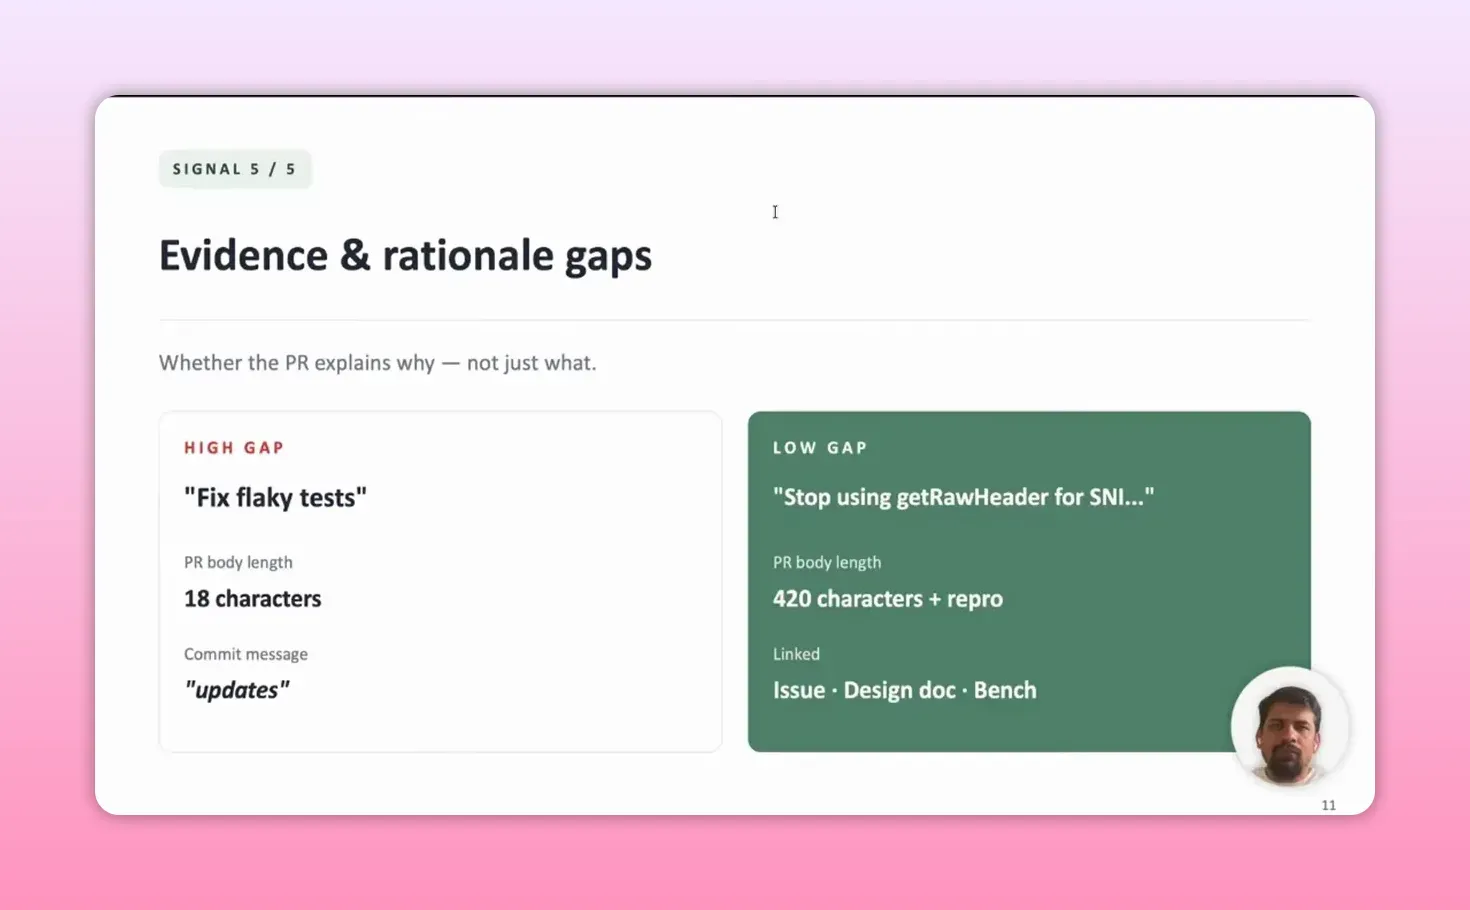Image resolution: width=1470 pixels, height=910 pixels.
Task: Click the "Evidence & rationale gaps" heading
Action: (x=405, y=256)
